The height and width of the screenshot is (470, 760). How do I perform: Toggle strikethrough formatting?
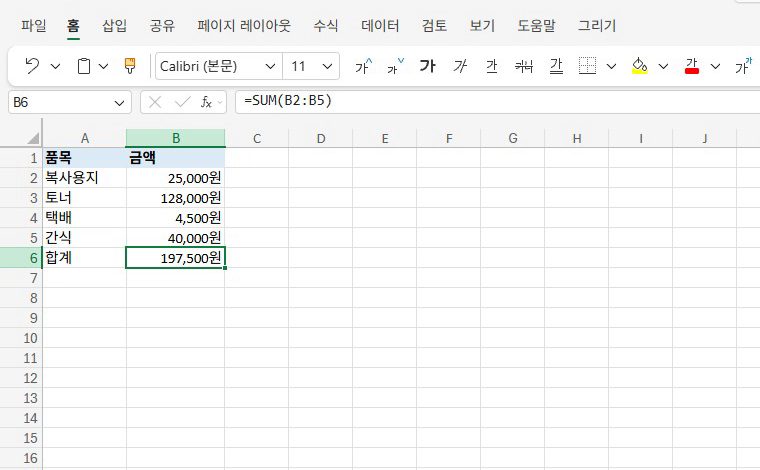[x=524, y=66]
